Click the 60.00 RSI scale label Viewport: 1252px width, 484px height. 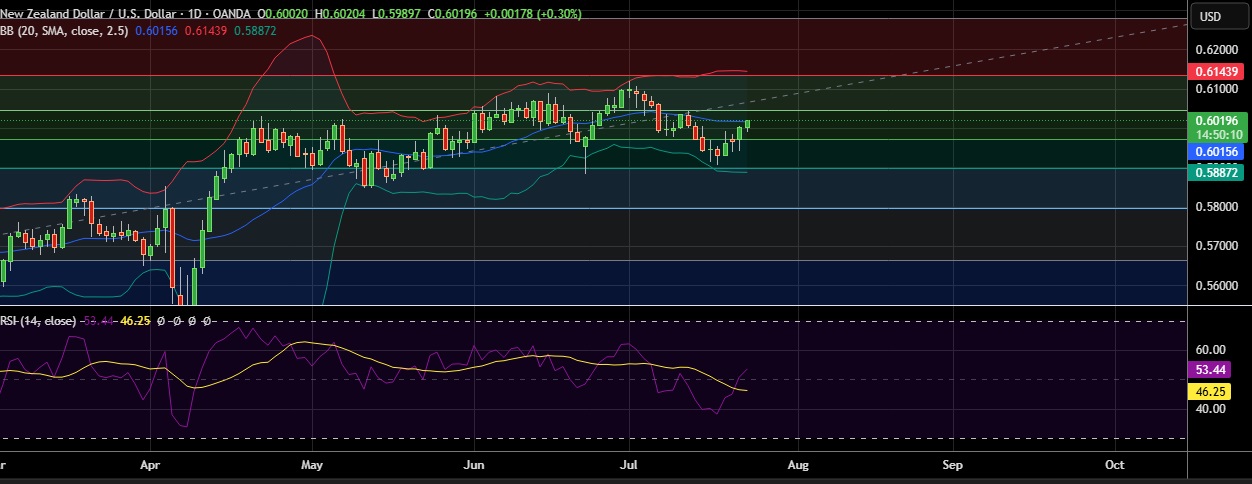[x=1211, y=350]
